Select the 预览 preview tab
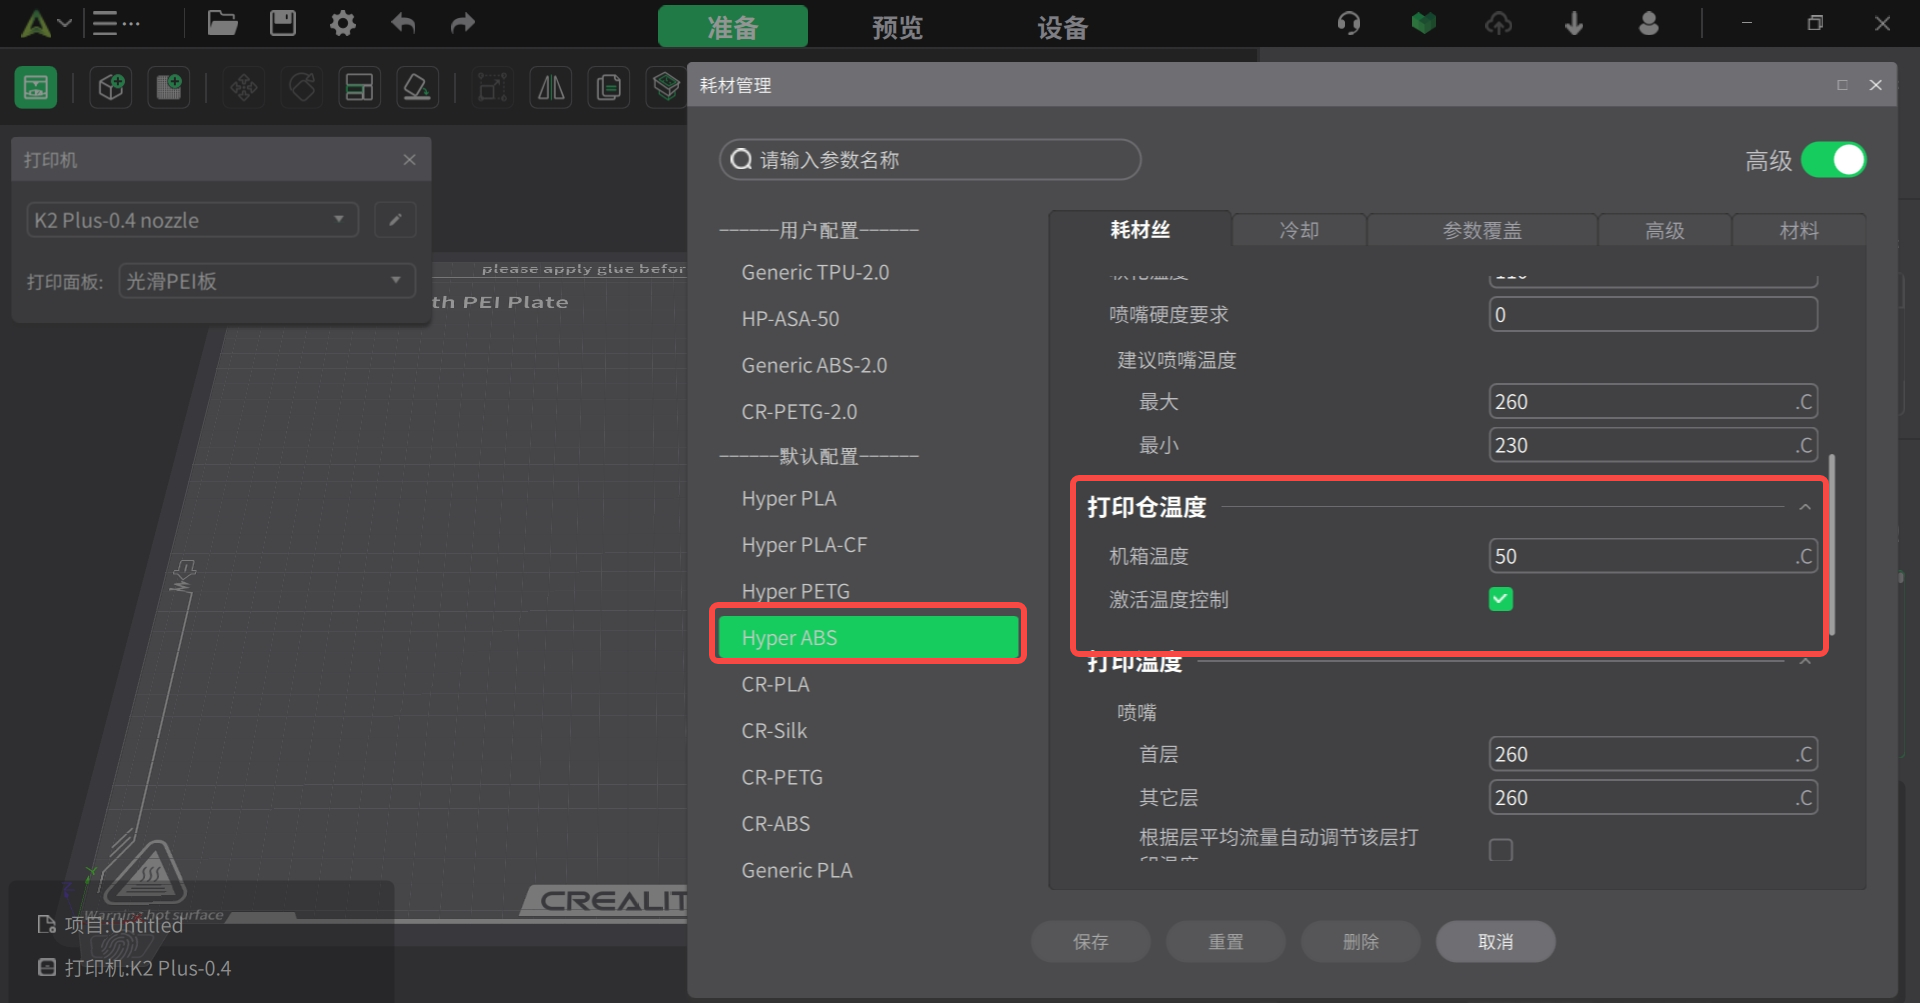Image resolution: width=1920 pixels, height=1003 pixels. [x=897, y=27]
